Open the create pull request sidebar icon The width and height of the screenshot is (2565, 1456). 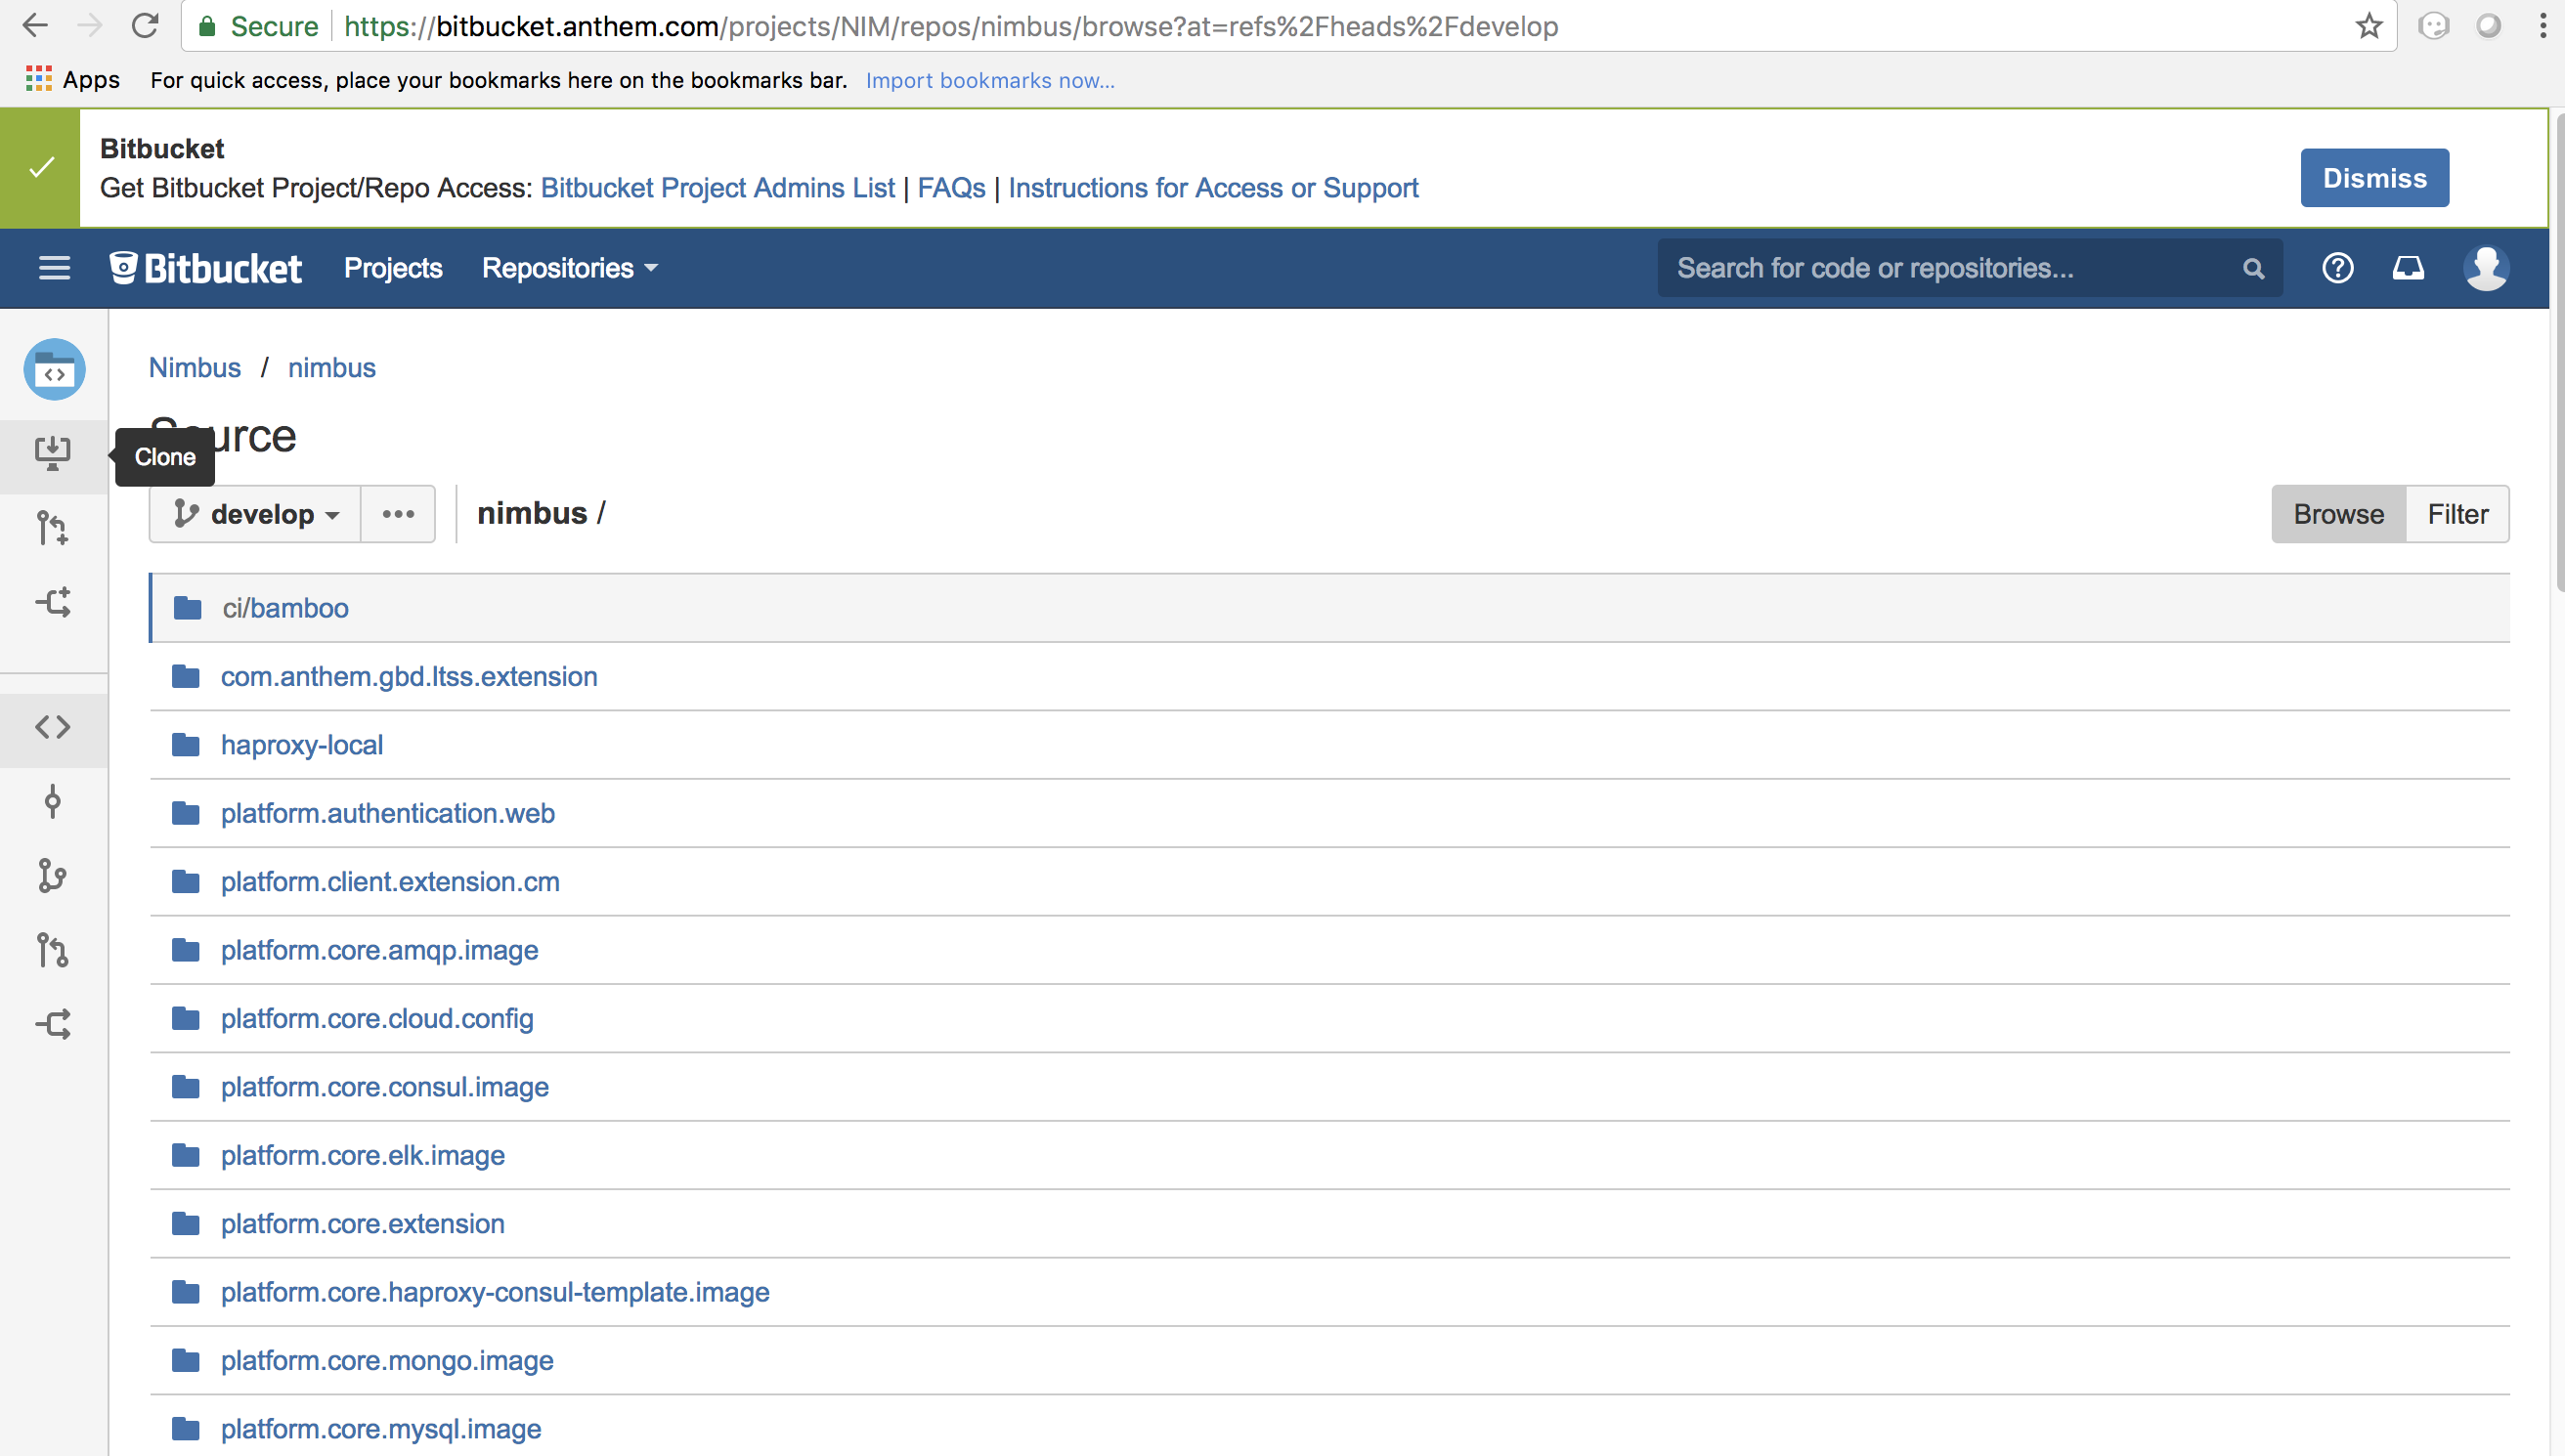52,528
